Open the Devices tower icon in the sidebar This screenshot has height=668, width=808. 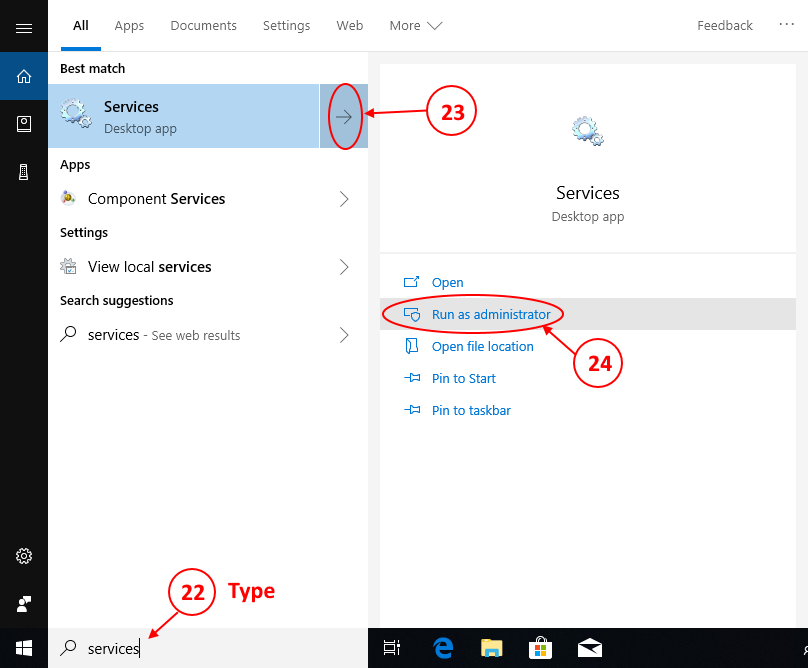tap(24, 172)
